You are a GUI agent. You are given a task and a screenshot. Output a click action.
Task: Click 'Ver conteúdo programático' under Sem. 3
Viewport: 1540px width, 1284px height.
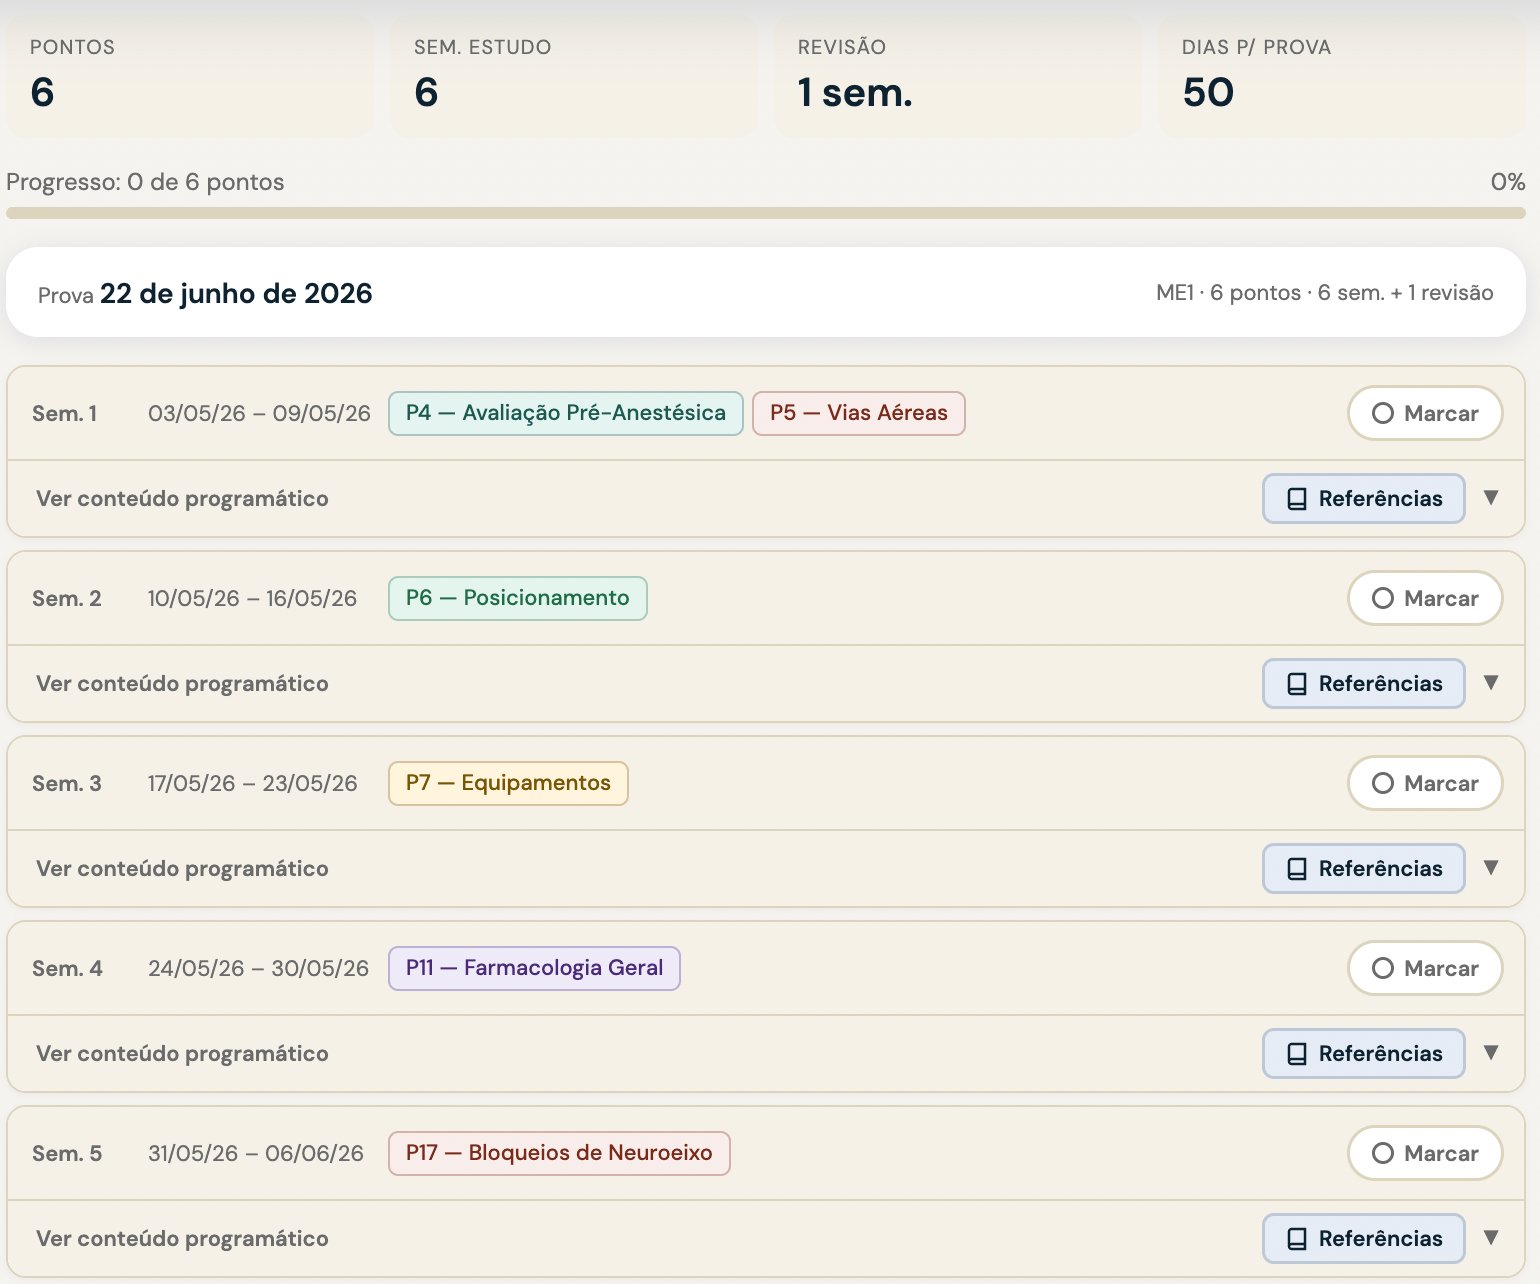point(182,868)
